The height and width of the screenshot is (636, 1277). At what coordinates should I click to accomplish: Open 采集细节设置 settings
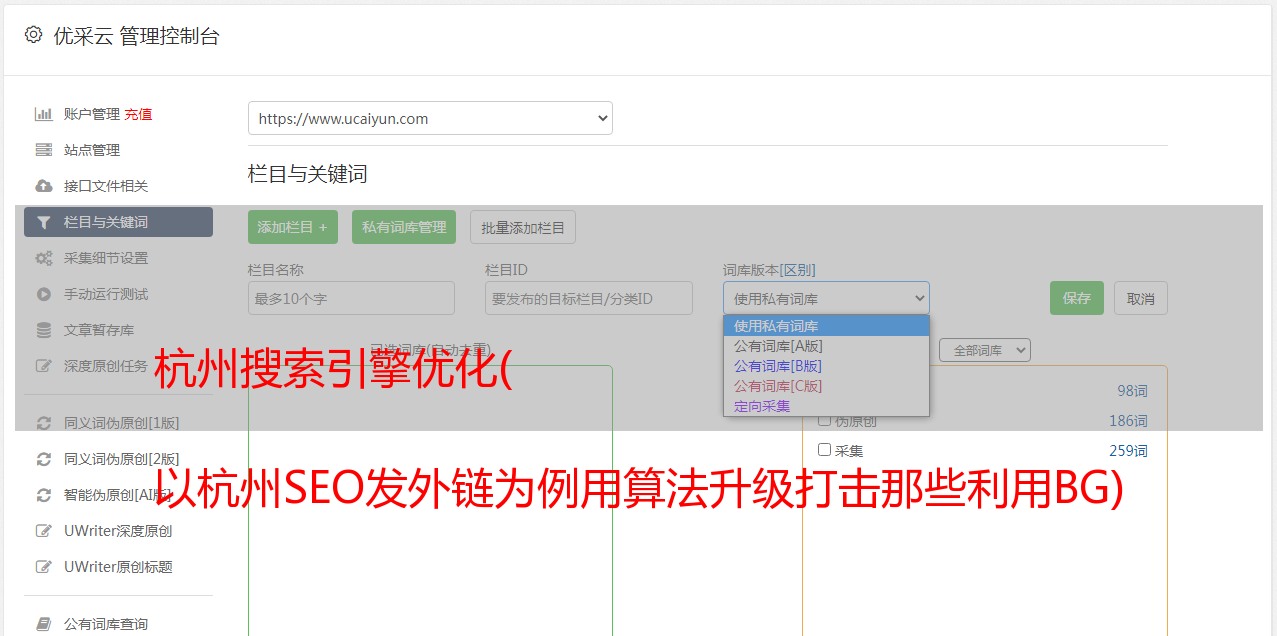click(x=106, y=258)
